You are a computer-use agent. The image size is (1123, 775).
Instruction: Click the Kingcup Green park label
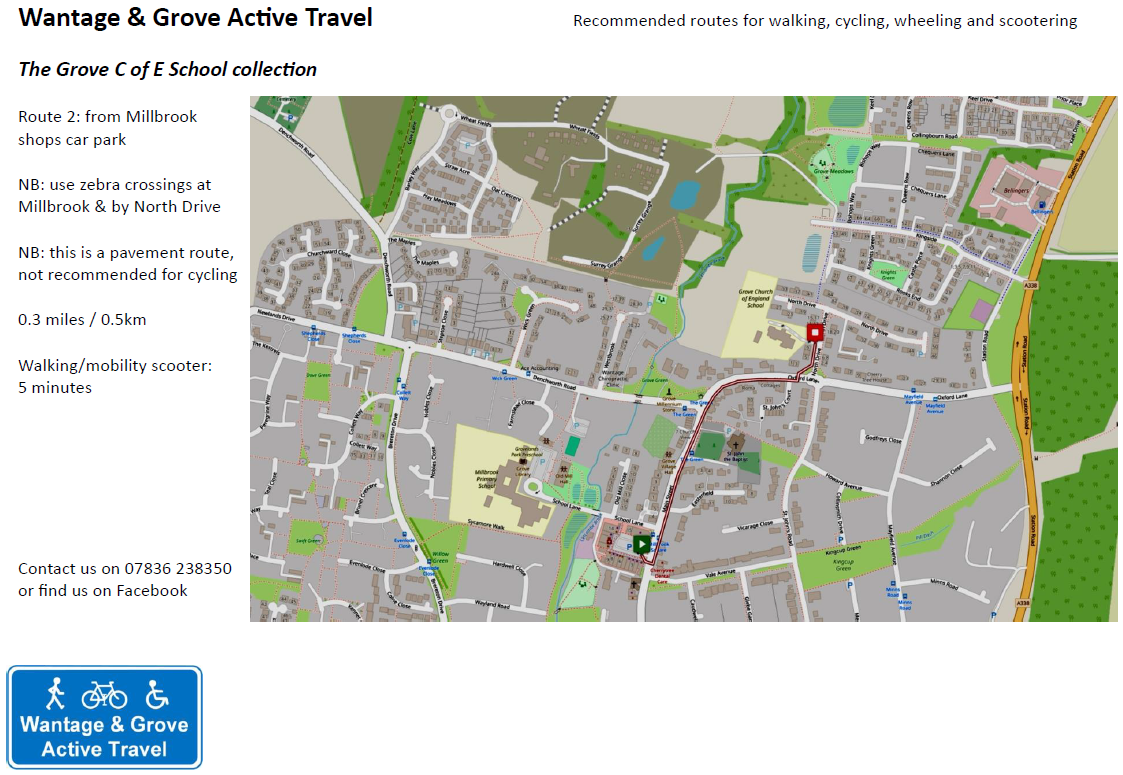pos(843,565)
